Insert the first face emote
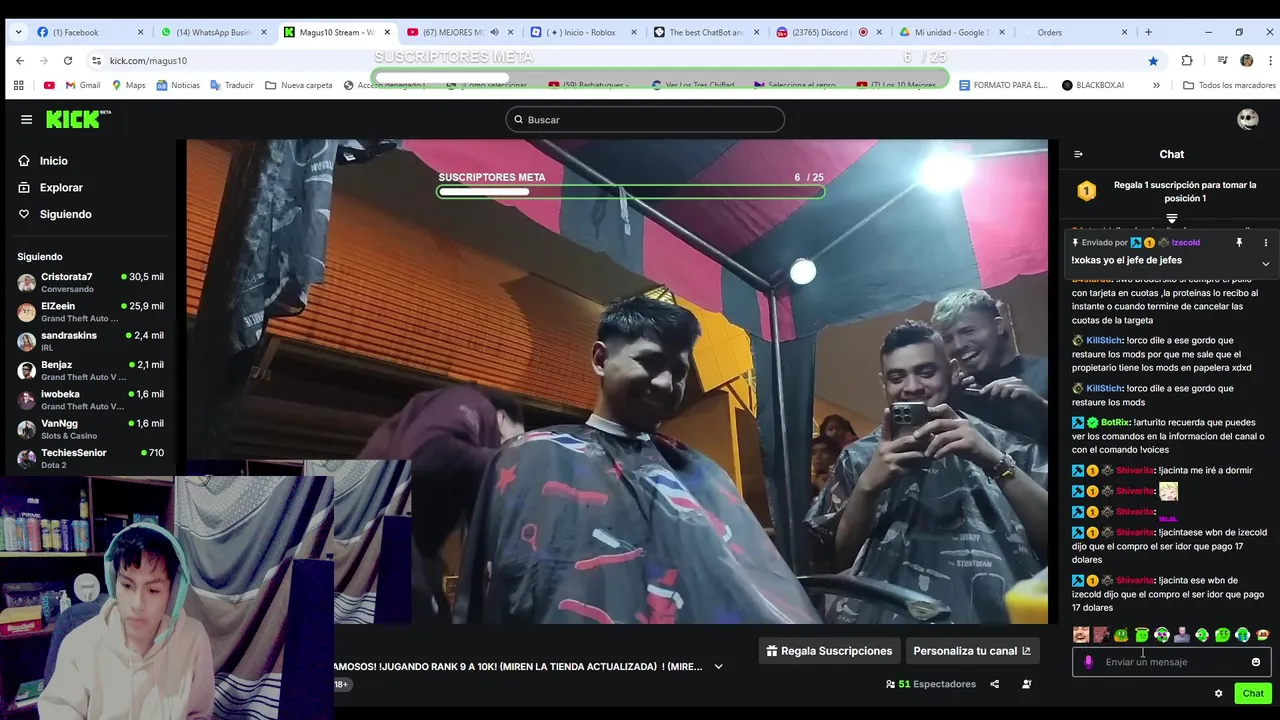Screen dimensions: 1280x720 [x=1081, y=635]
